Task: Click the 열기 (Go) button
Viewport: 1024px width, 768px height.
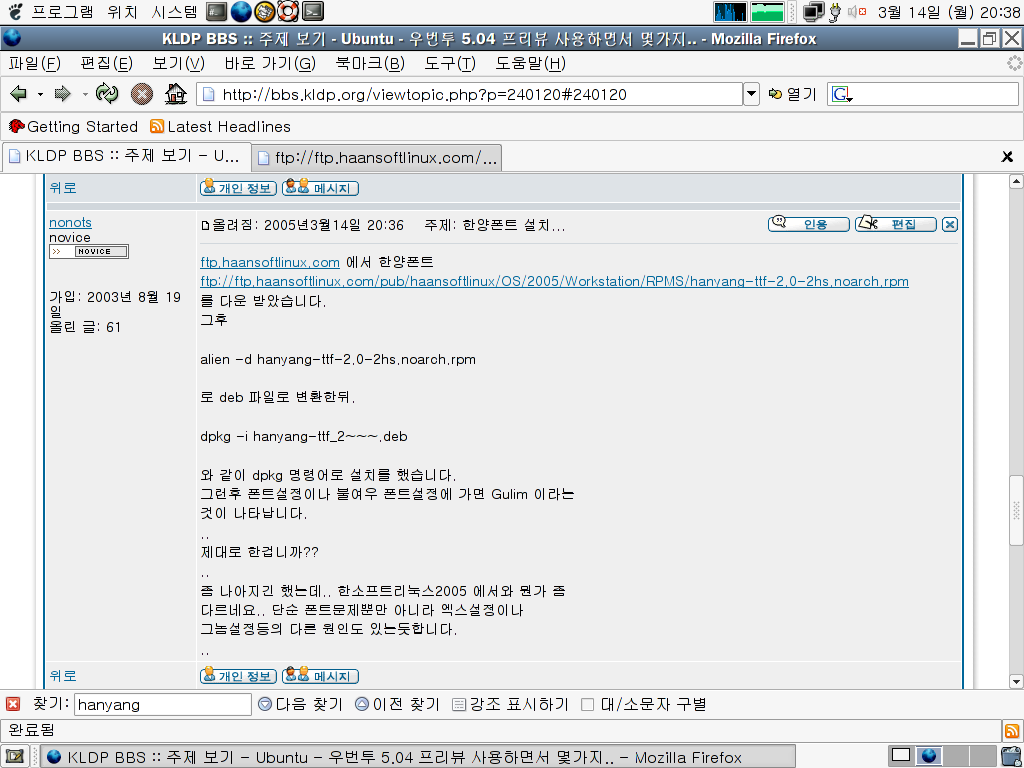Action: coord(792,94)
